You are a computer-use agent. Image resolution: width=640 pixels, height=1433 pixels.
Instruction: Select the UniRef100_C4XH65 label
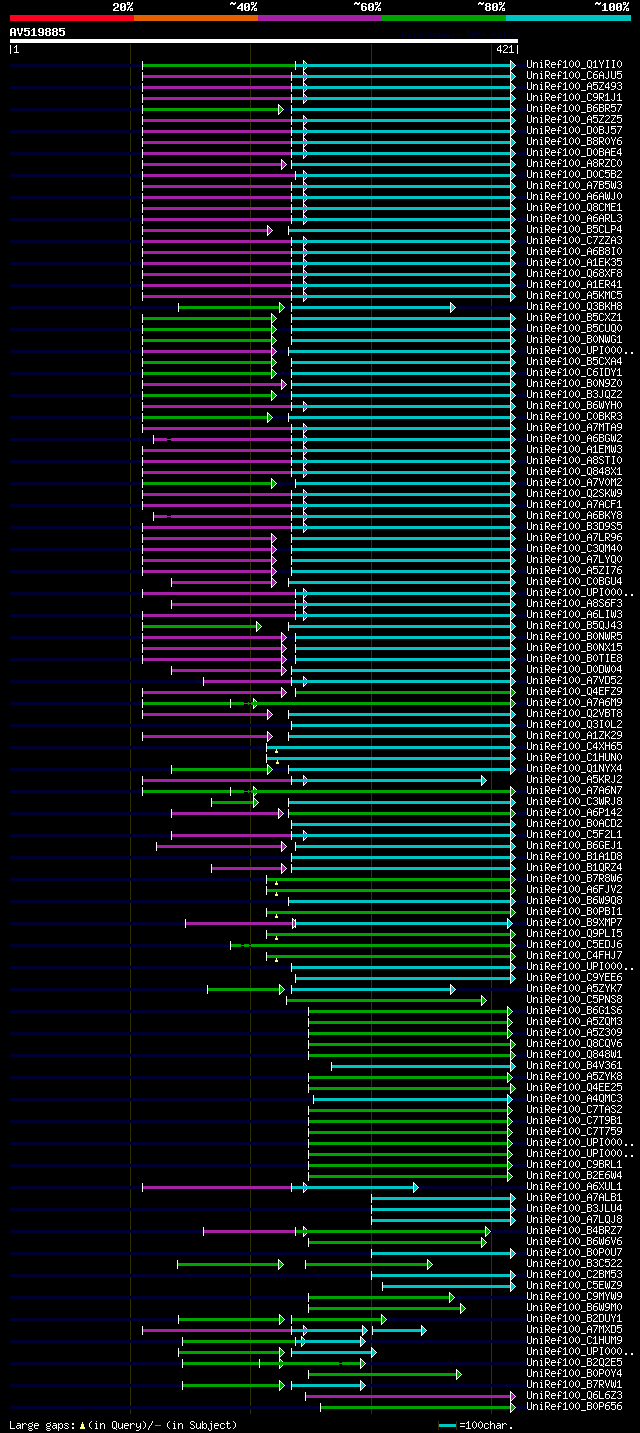(574, 746)
